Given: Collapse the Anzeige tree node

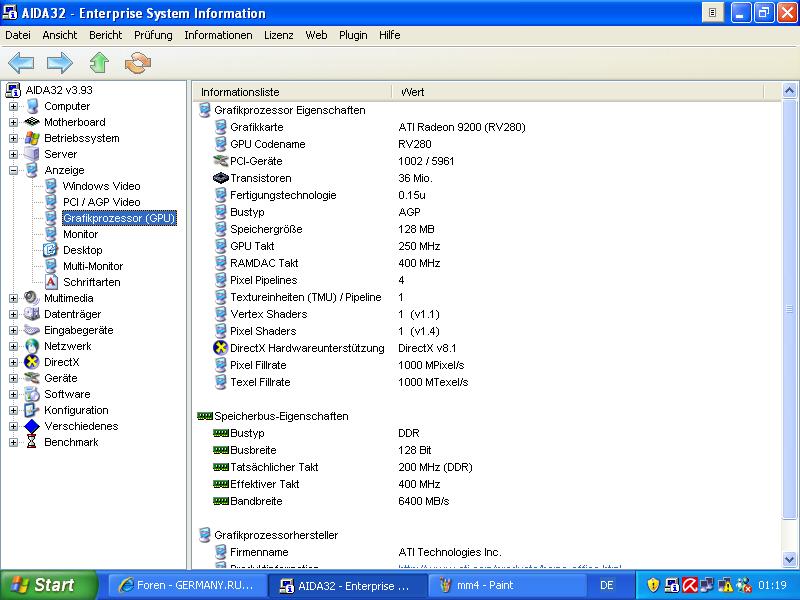Looking at the screenshot, I should coord(13,170).
